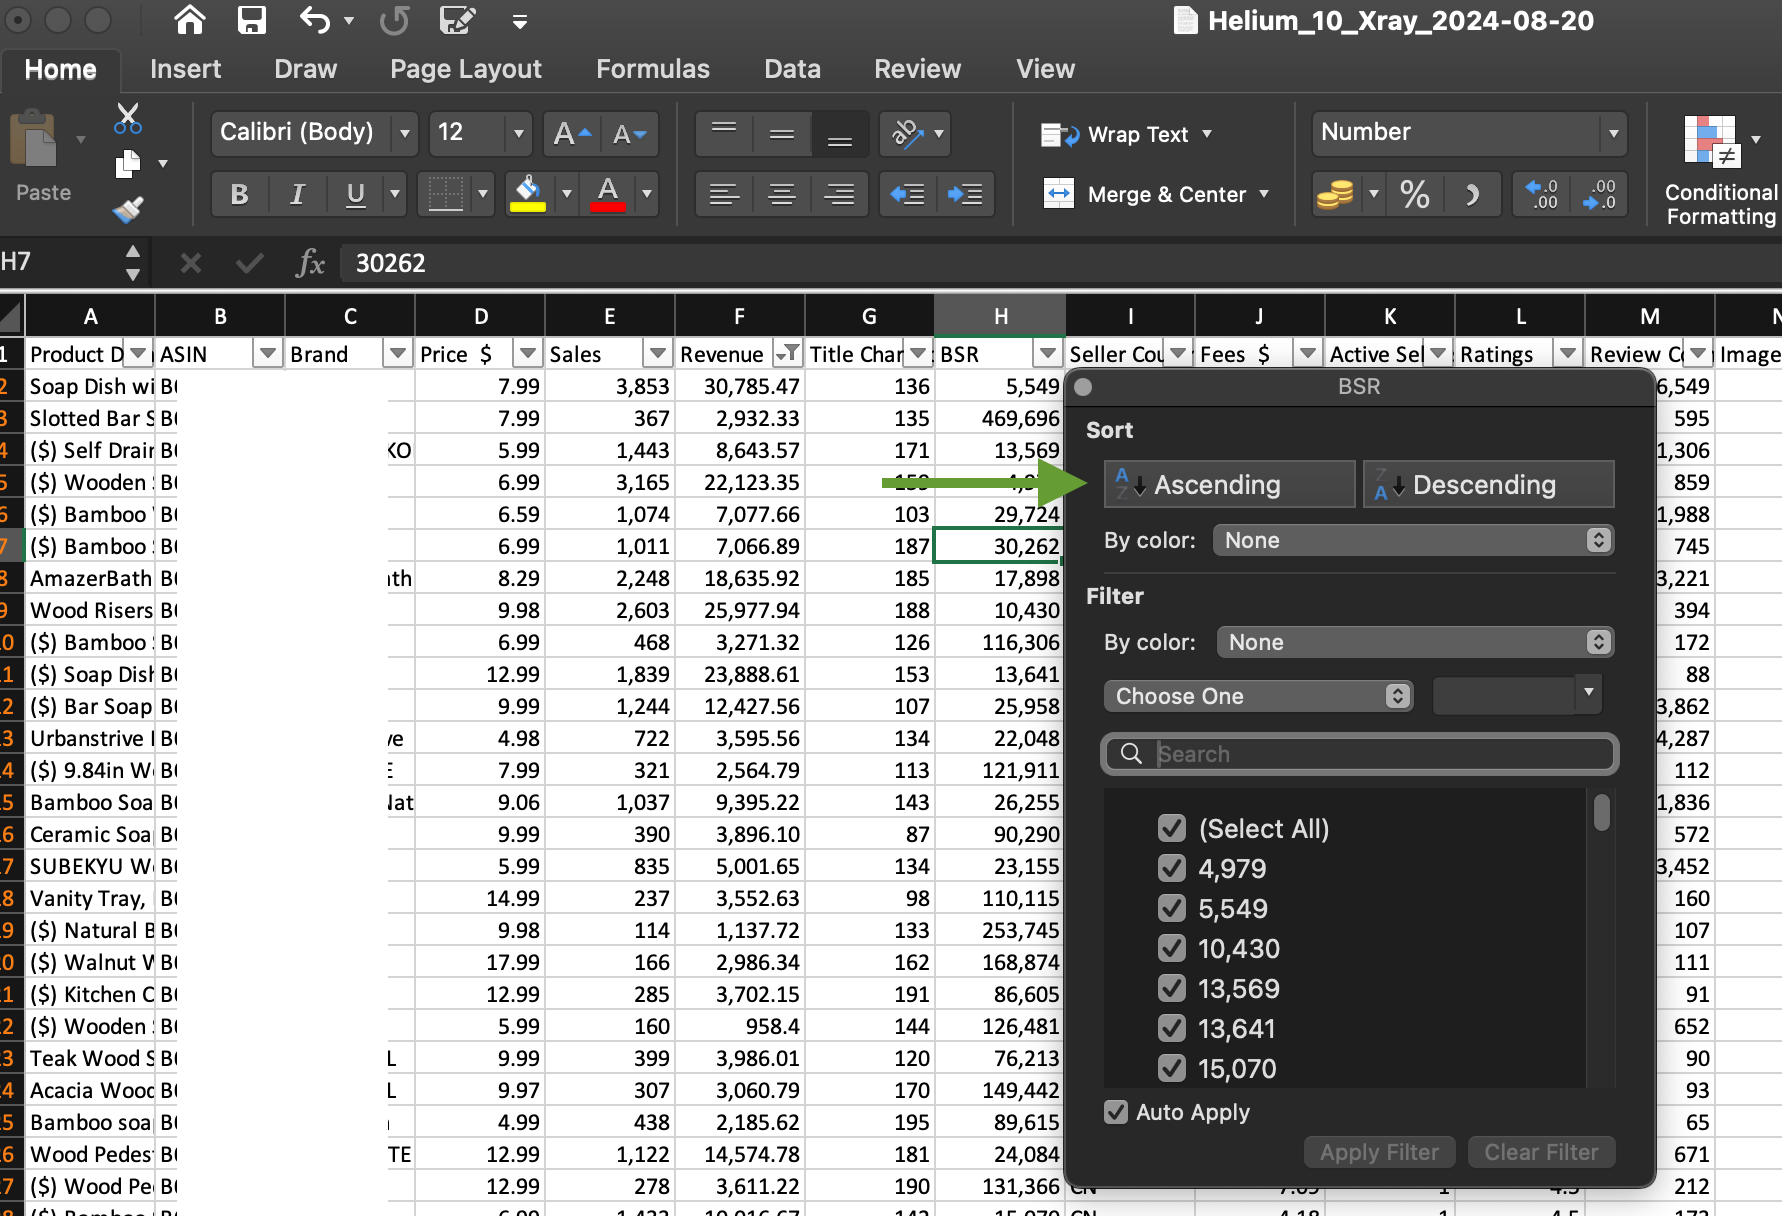The image size is (1782, 1216).
Task: Uncheck the 13,569 filter value
Action: (1172, 988)
